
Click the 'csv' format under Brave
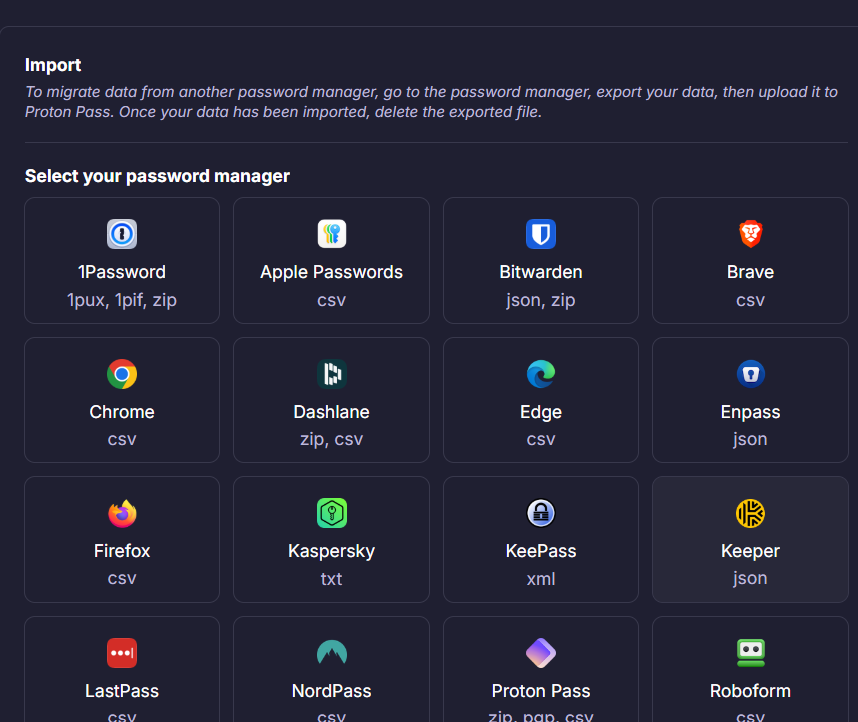[x=750, y=300]
